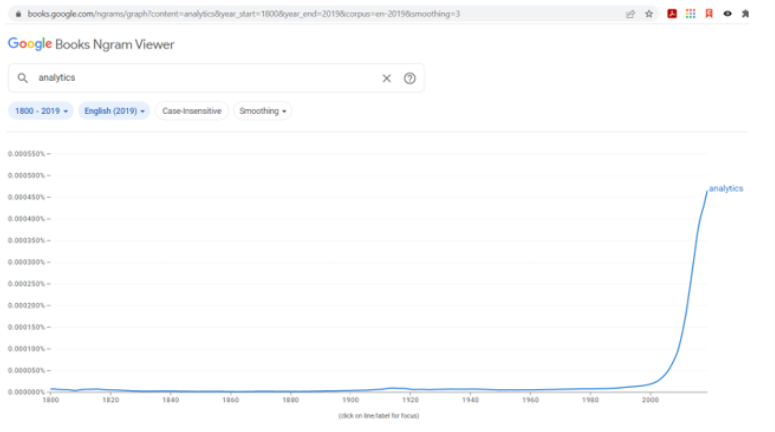This screenshot has width=775, height=432.
Task: Clear the search query with X
Action: 387,78
